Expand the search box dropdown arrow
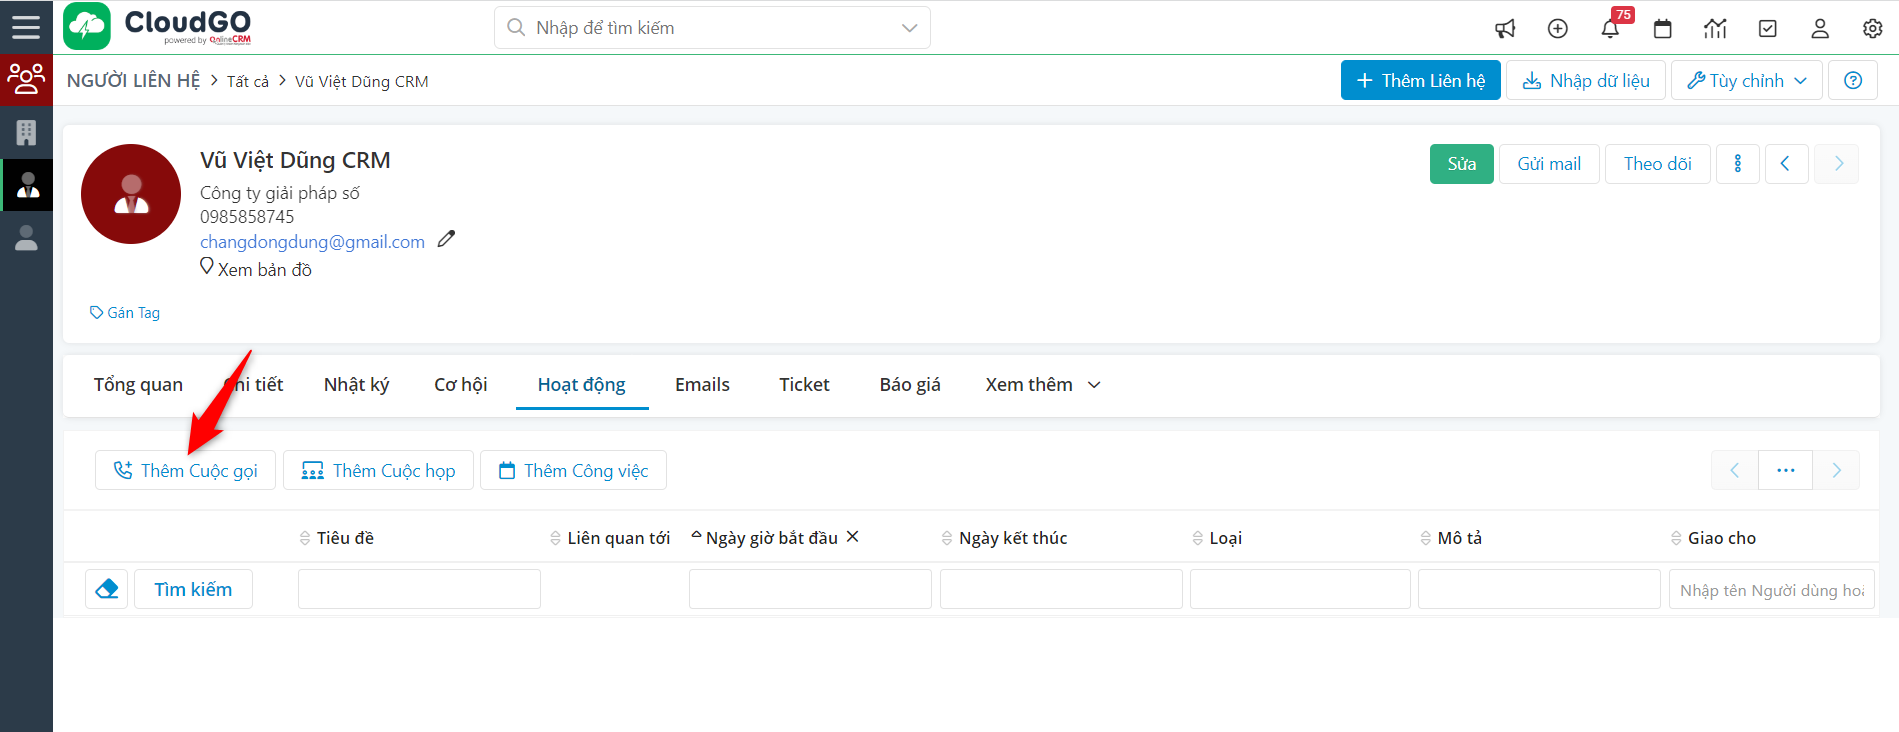Image resolution: width=1899 pixels, height=732 pixels. click(909, 28)
